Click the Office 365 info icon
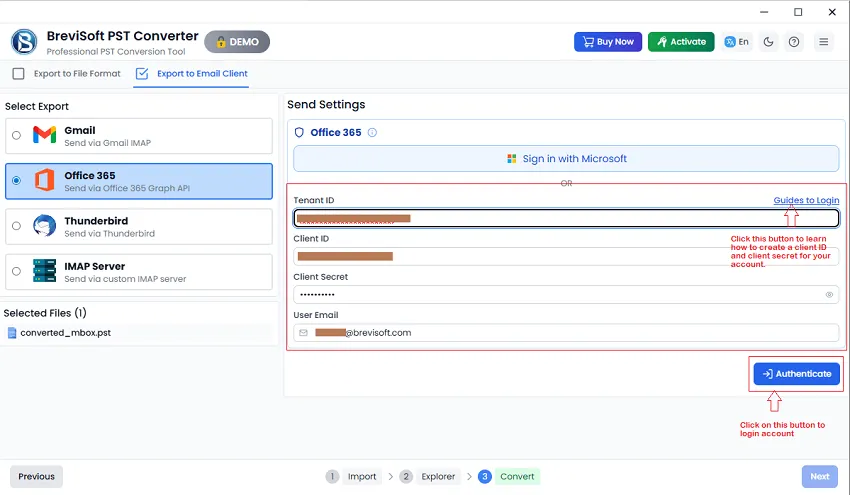 tap(372, 132)
